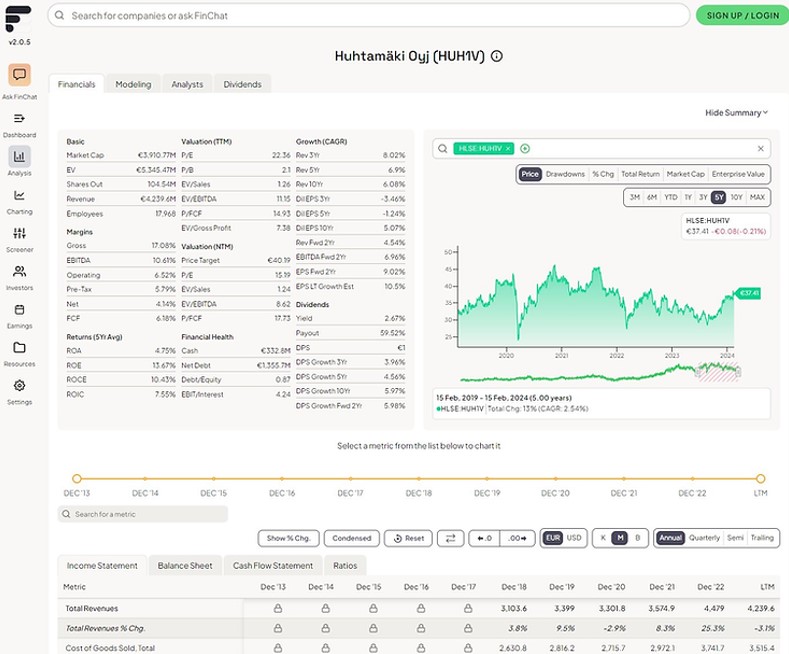Switch to Ratios tab

[345, 565]
